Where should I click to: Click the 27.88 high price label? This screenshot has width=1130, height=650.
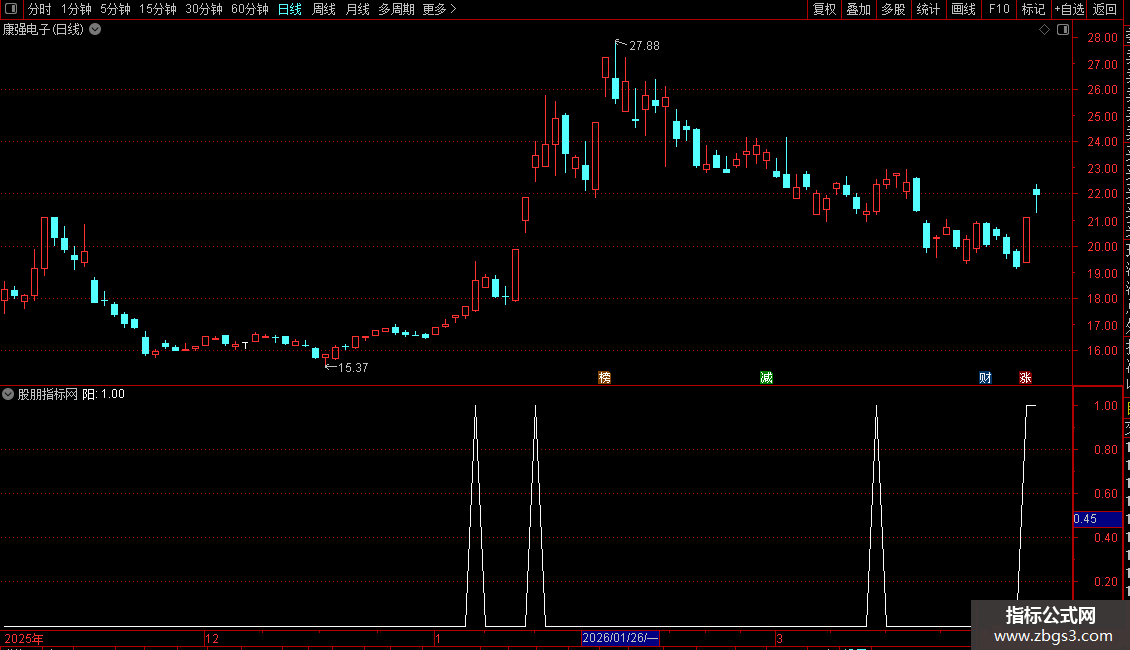pos(644,45)
